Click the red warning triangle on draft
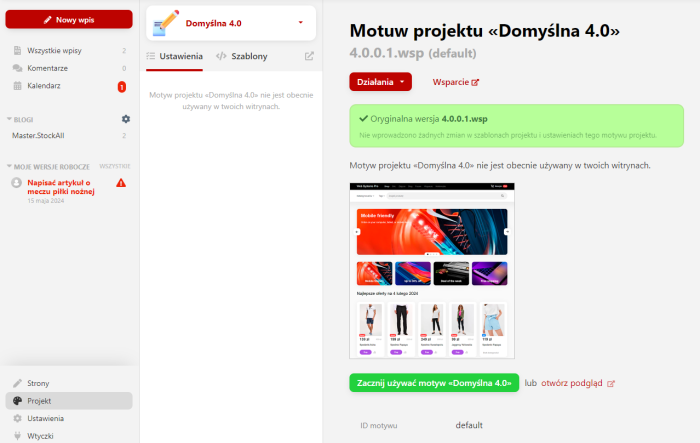The image size is (700, 443). click(x=121, y=183)
